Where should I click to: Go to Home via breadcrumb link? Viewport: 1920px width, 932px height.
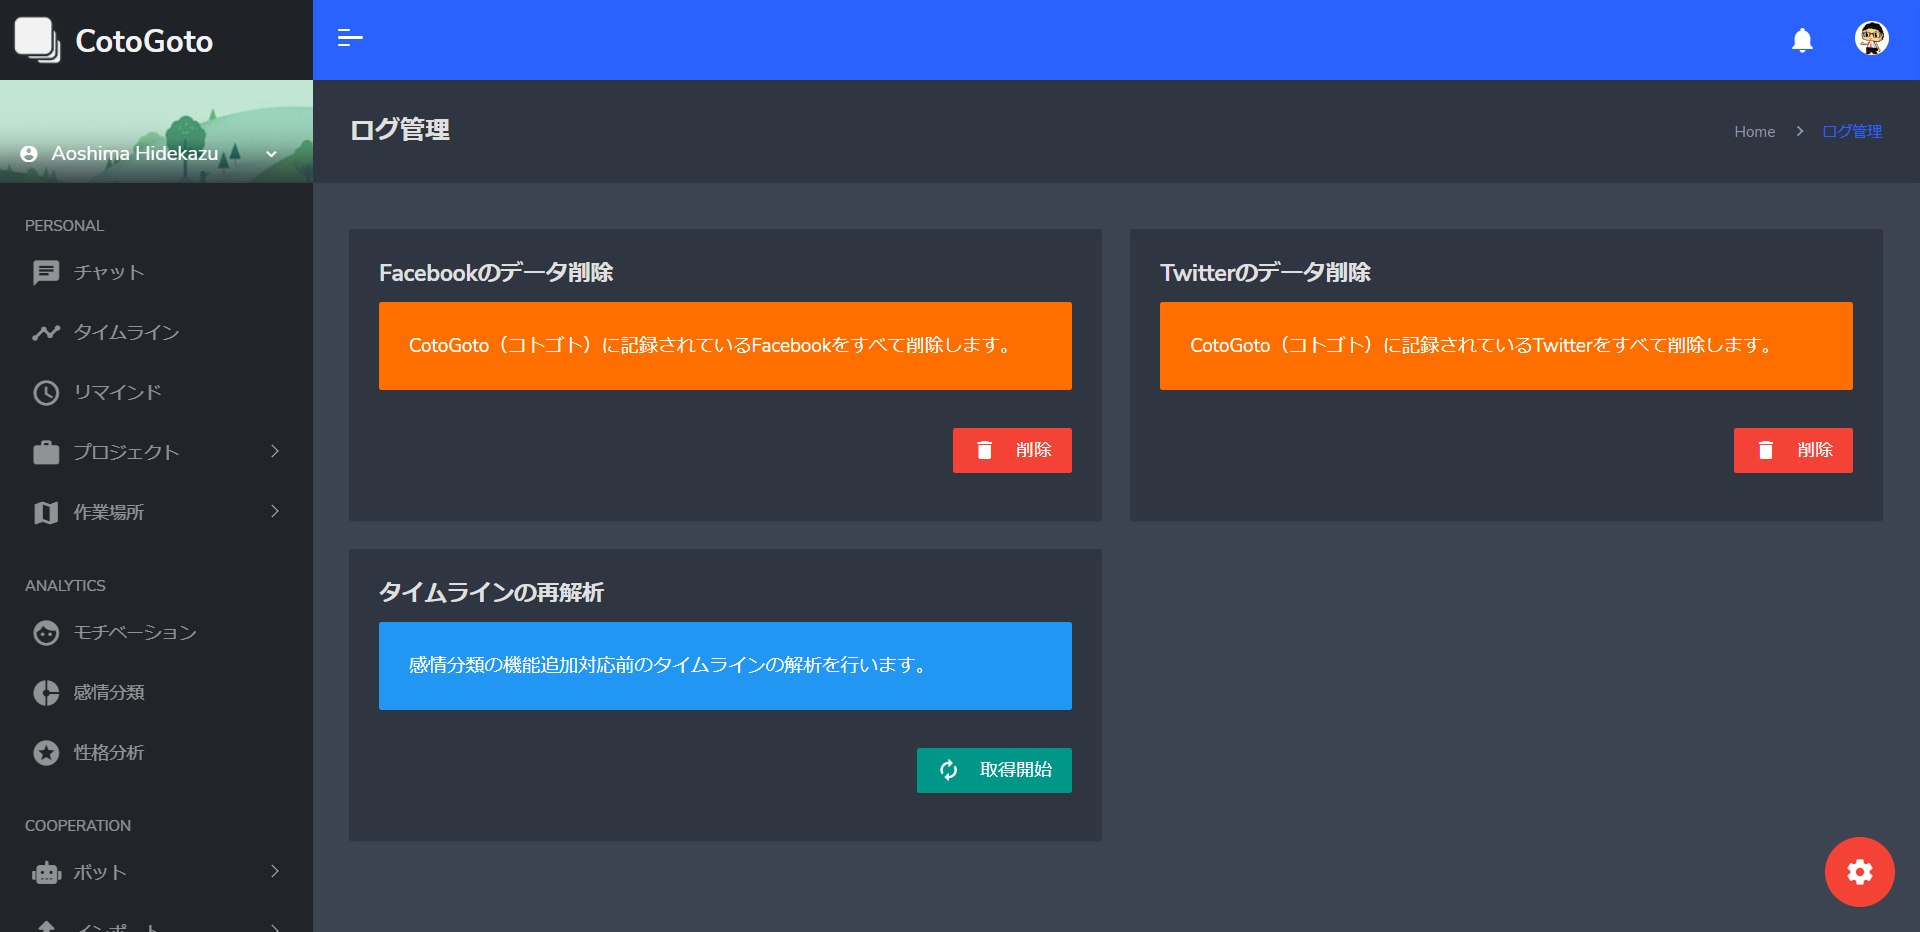click(x=1754, y=131)
